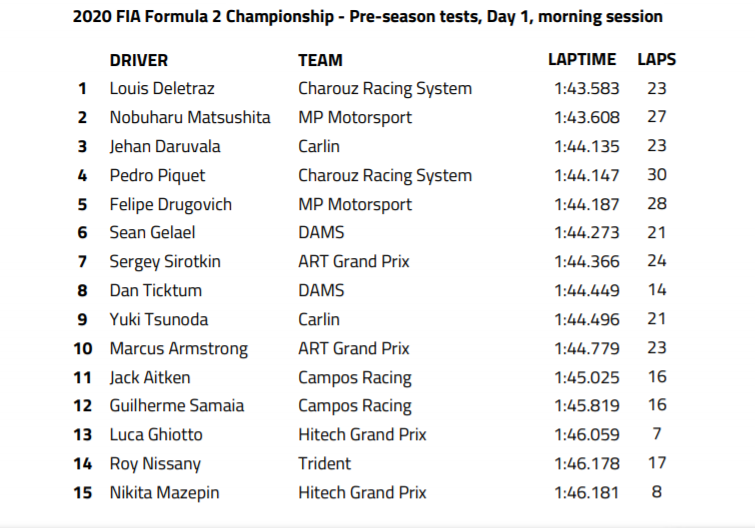Click the LAPS column header

coord(657,60)
